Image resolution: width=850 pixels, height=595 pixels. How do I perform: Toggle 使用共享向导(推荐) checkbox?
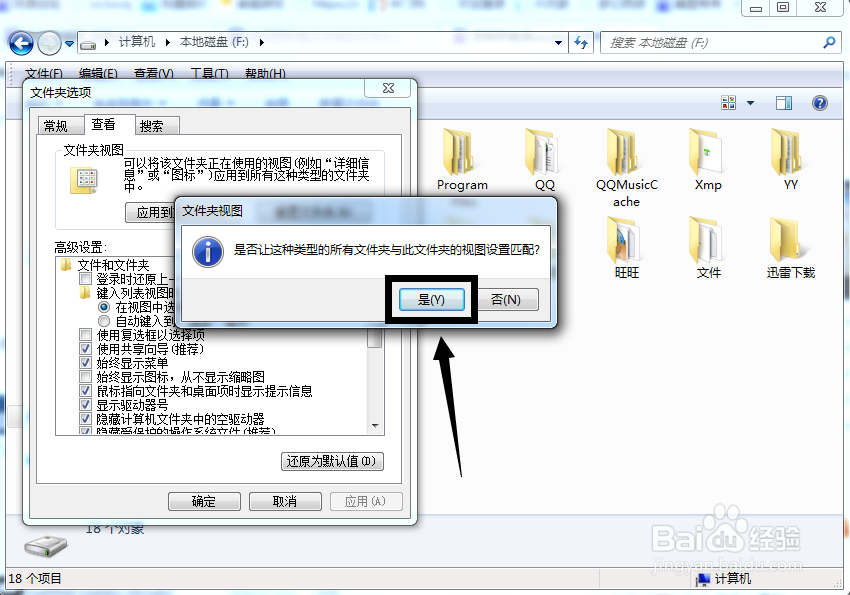[x=85, y=348]
